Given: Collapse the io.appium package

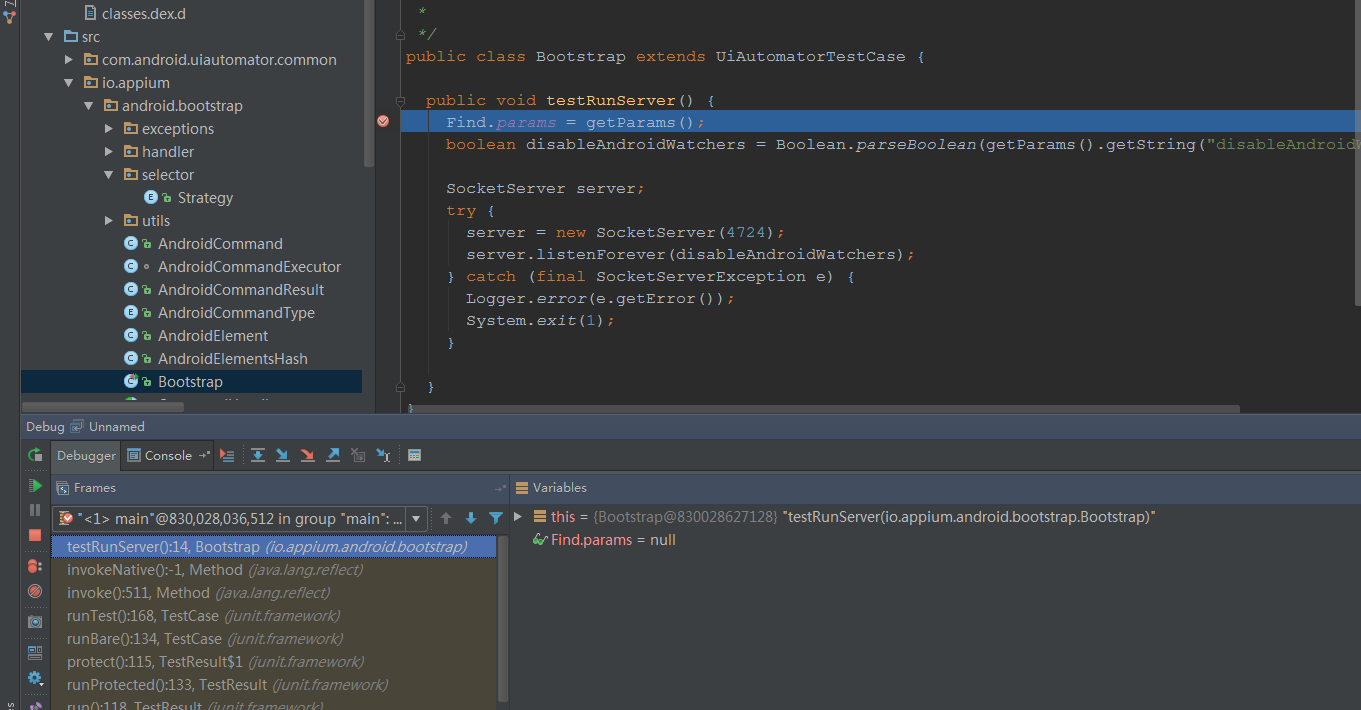Looking at the screenshot, I should (x=69, y=83).
